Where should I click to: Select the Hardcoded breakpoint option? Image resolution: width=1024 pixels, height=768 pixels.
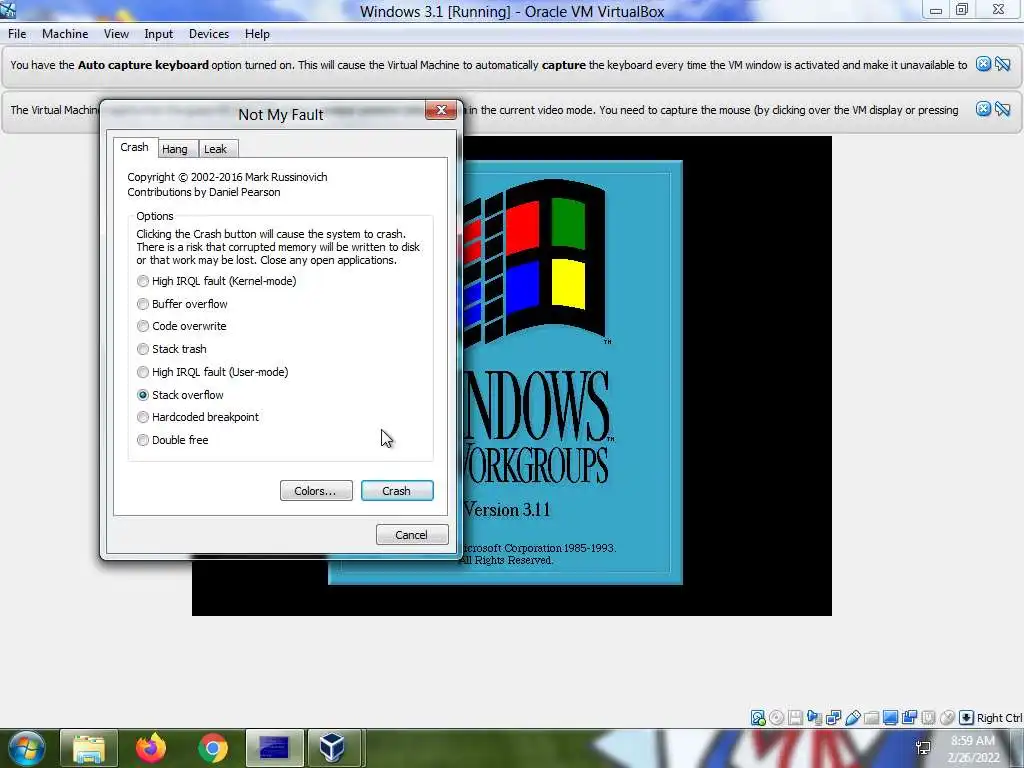198,417
